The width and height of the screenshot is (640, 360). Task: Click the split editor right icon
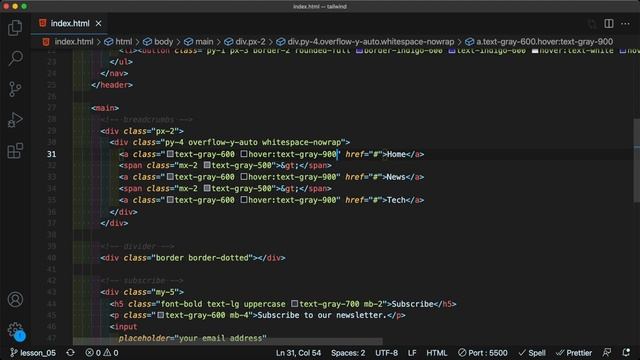[x=609, y=24]
